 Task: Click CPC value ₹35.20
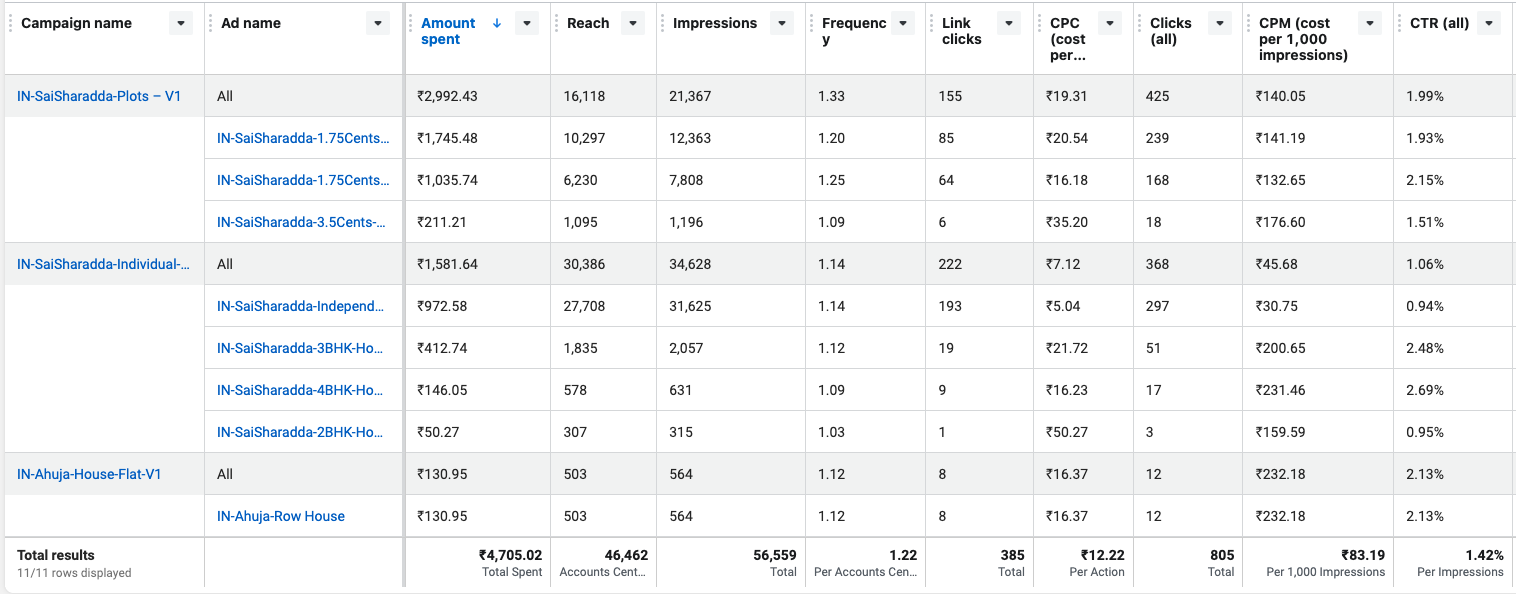coord(1066,222)
